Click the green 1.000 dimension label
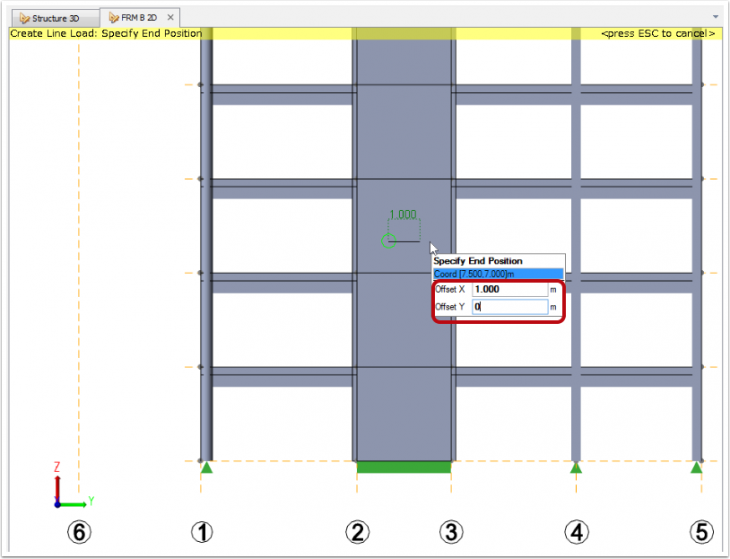 [403, 215]
